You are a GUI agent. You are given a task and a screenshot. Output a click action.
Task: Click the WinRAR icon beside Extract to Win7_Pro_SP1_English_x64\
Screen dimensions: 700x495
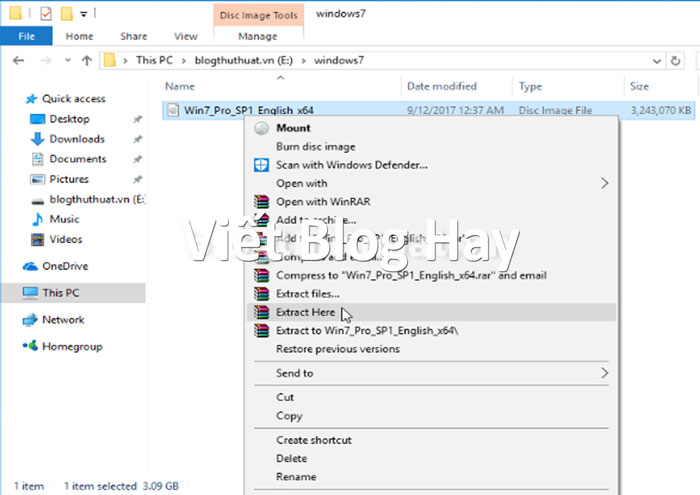pyautogui.click(x=262, y=330)
